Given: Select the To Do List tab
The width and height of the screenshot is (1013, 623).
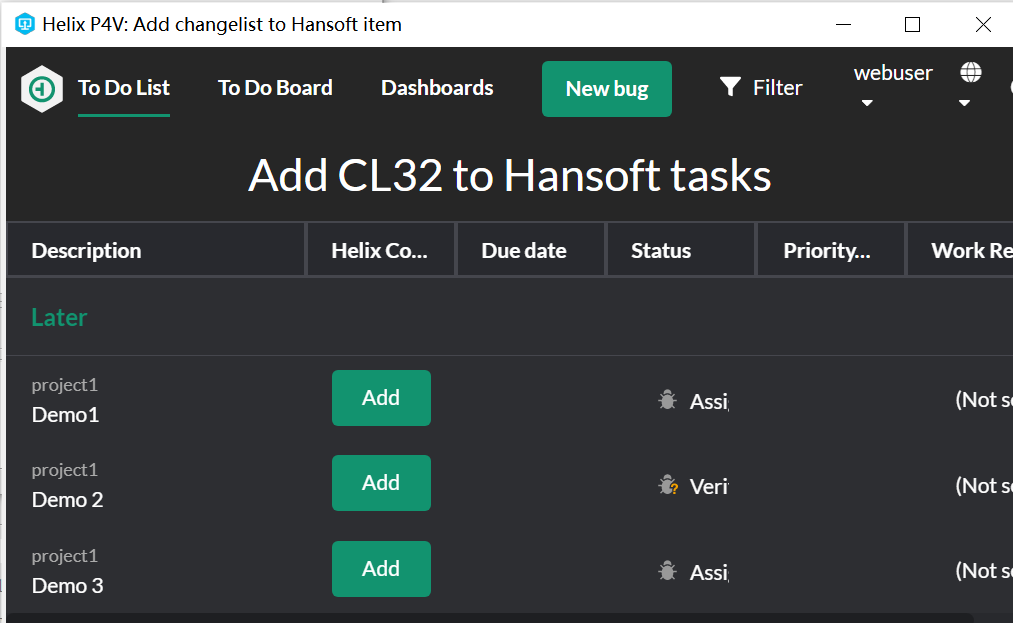Looking at the screenshot, I should coord(124,88).
